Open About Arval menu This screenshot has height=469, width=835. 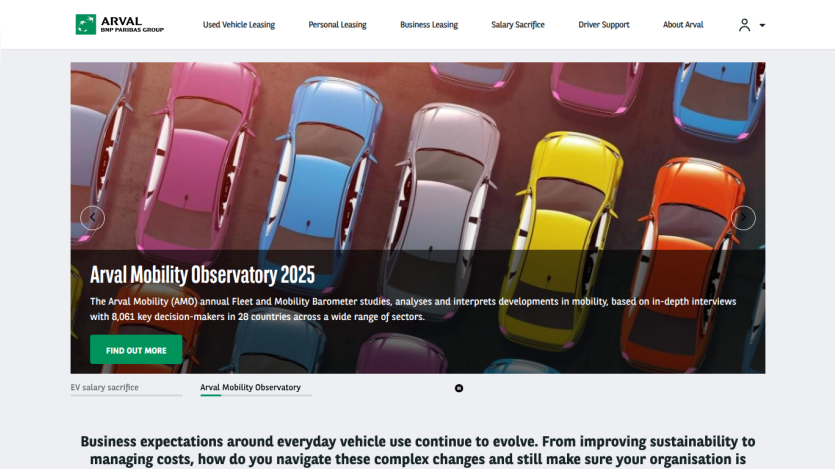683,24
